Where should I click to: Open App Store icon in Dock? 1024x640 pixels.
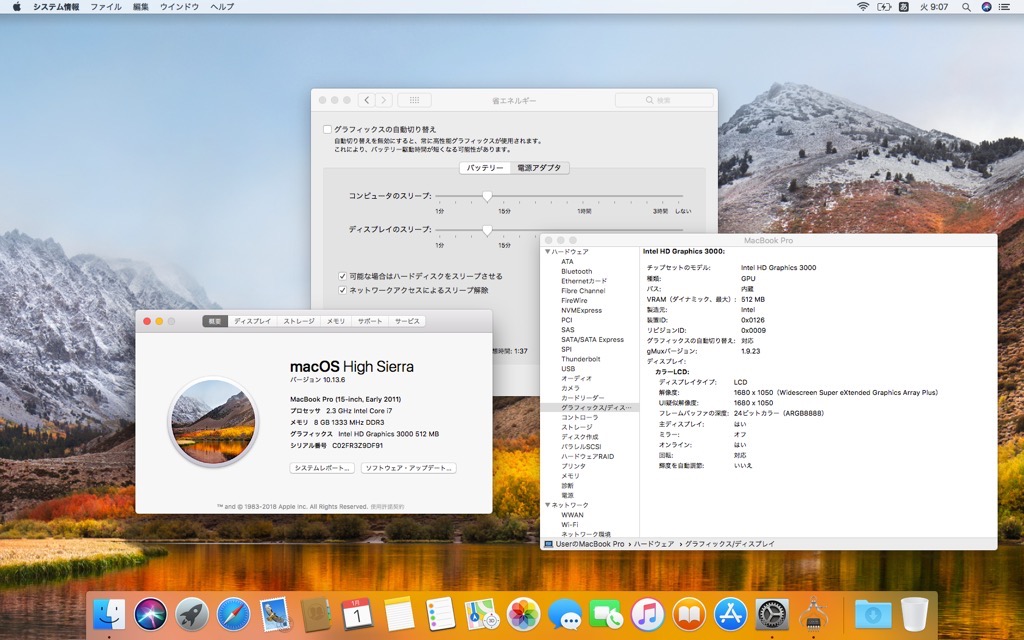730,614
